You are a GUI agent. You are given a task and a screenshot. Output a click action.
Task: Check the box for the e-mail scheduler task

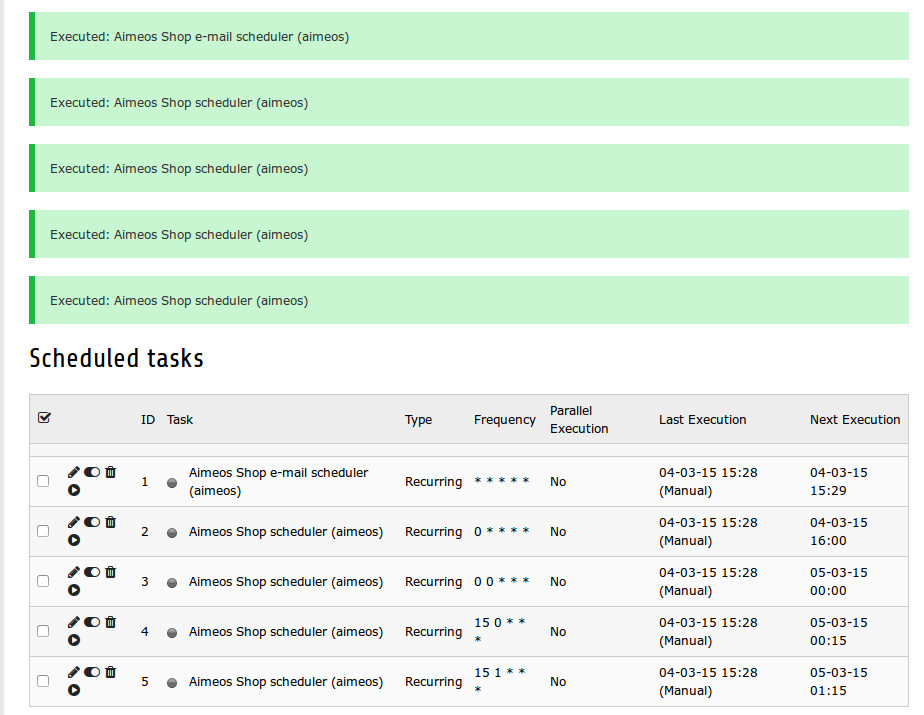coord(43,481)
